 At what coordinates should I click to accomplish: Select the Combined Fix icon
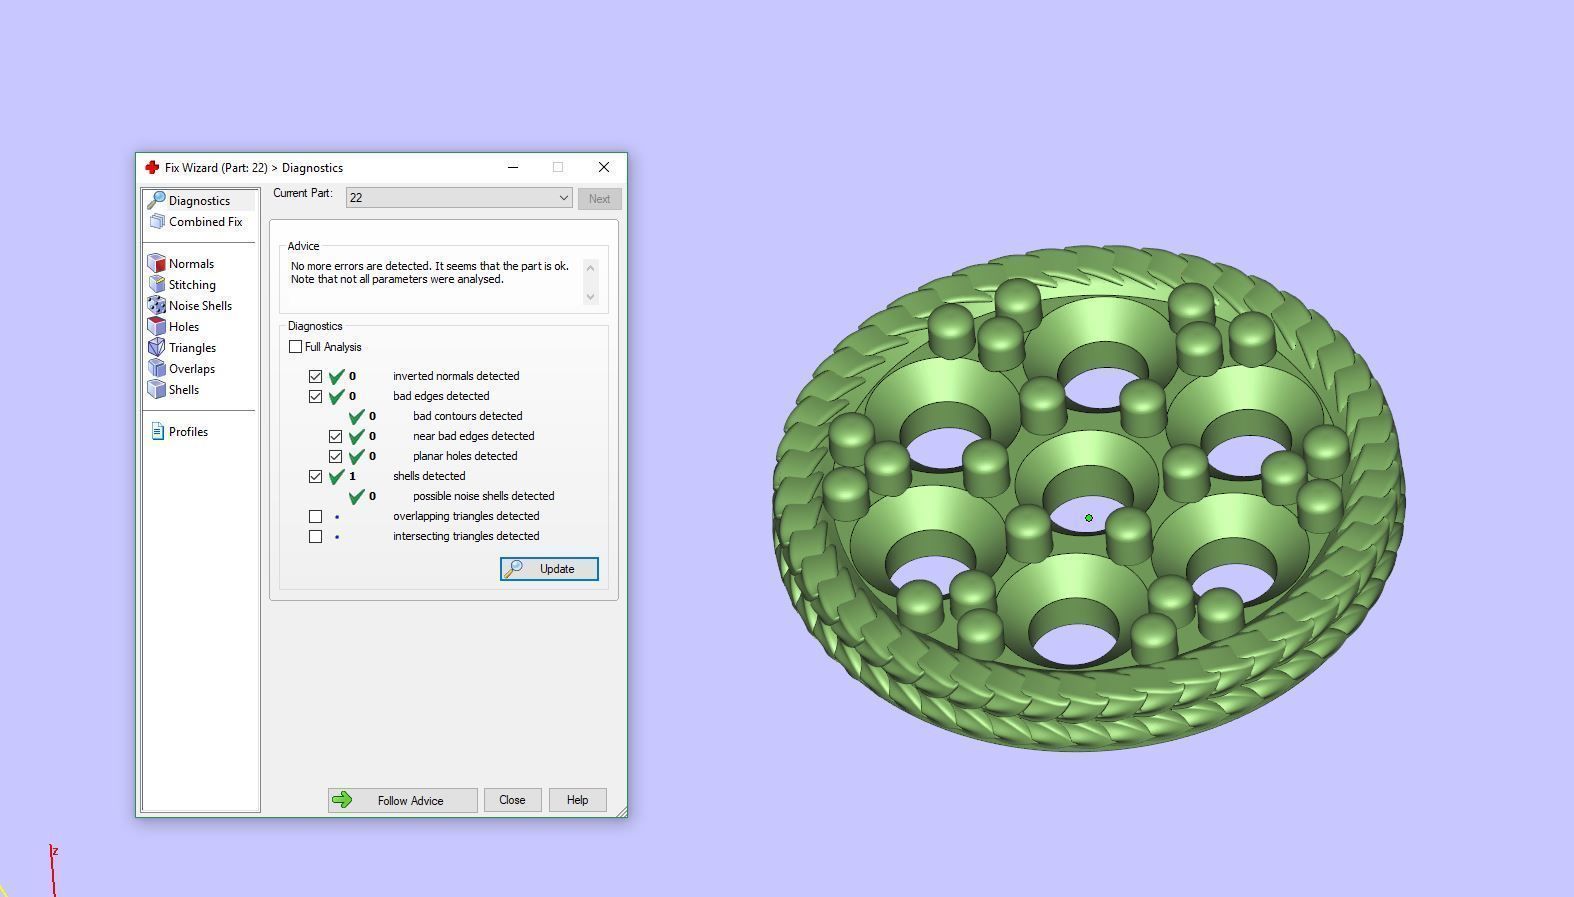[x=157, y=222]
